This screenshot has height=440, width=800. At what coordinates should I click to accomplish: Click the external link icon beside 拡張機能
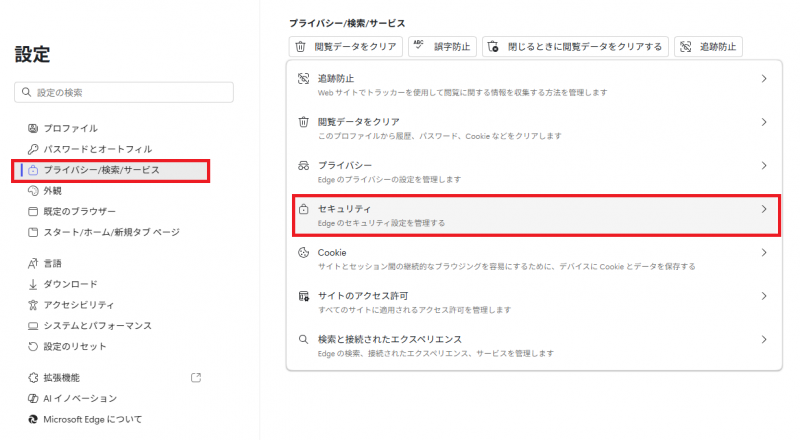(196, 377)
